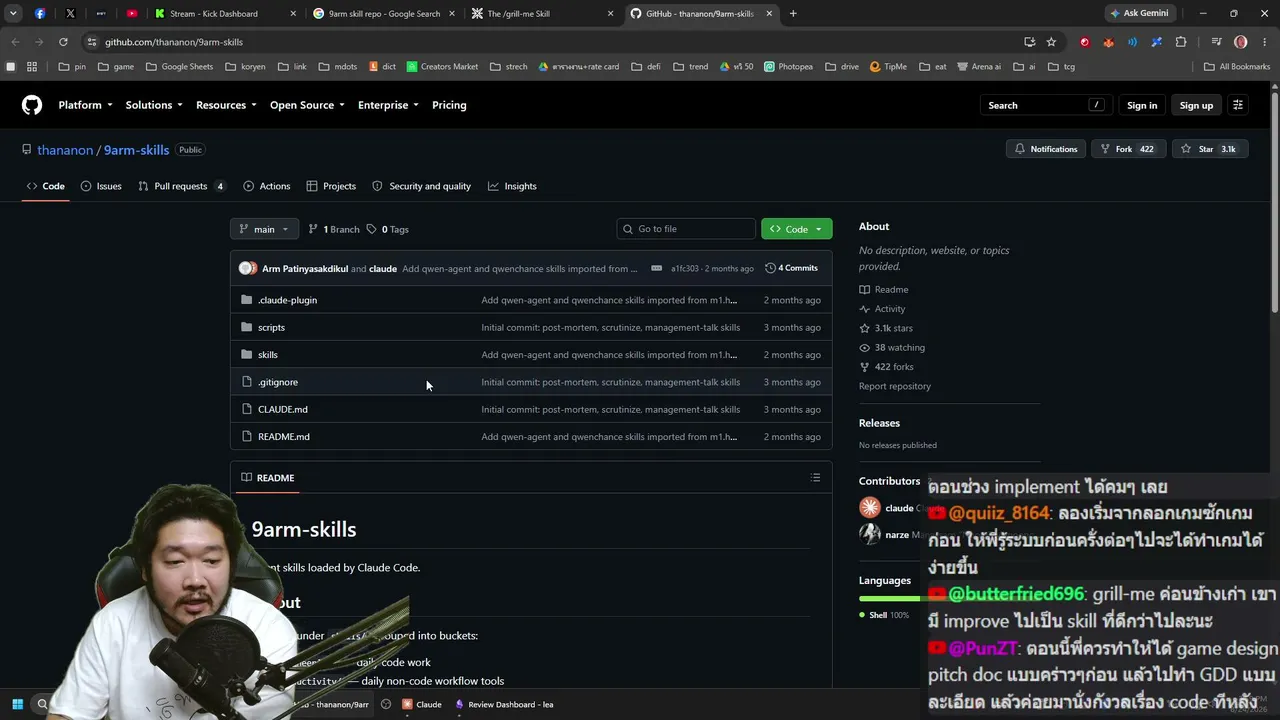The width and height of the screenshot is (1280, 720).
Task: Switch to the 9arm skill repo Google Search tab
Action: coord(384,14)
